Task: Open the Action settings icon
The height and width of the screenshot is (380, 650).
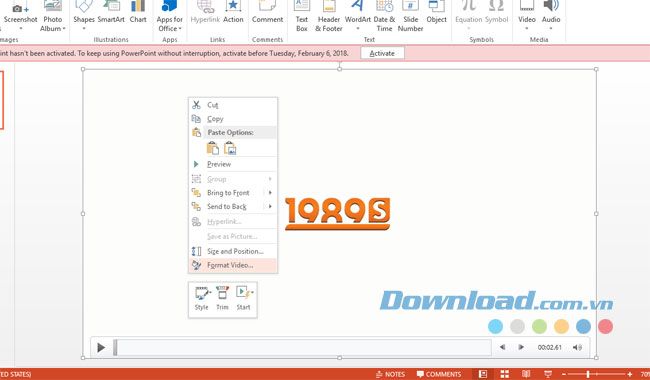Action: click(x=233, y=12)
